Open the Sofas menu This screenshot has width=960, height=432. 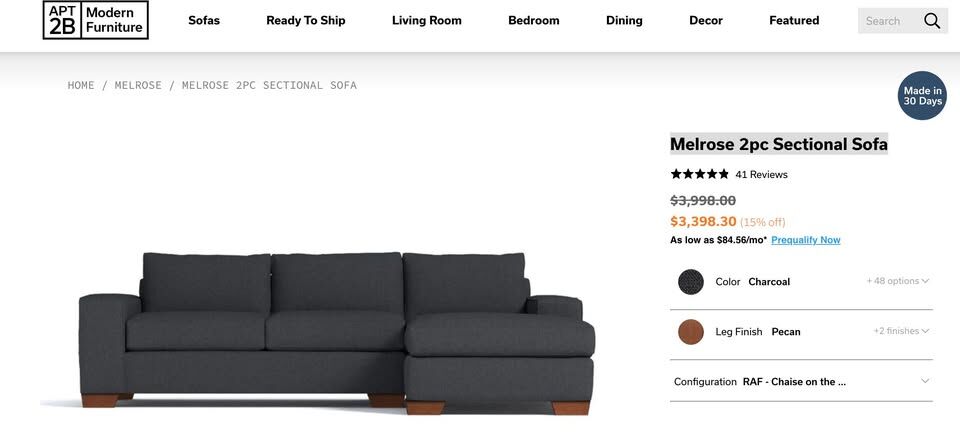coord(204,21)
